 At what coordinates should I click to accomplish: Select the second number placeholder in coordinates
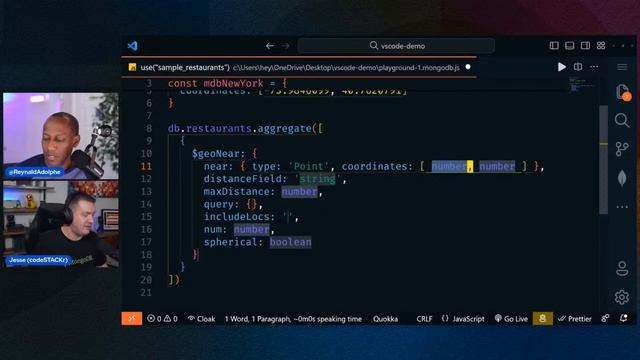pos(497,167)
